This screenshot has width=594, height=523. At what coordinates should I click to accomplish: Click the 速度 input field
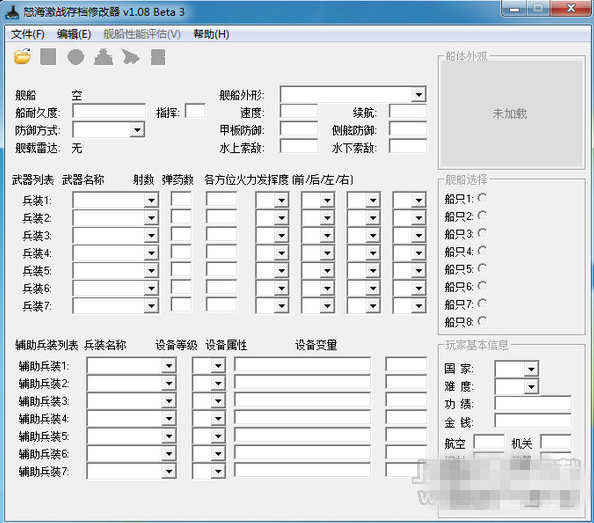coord(299,111)
